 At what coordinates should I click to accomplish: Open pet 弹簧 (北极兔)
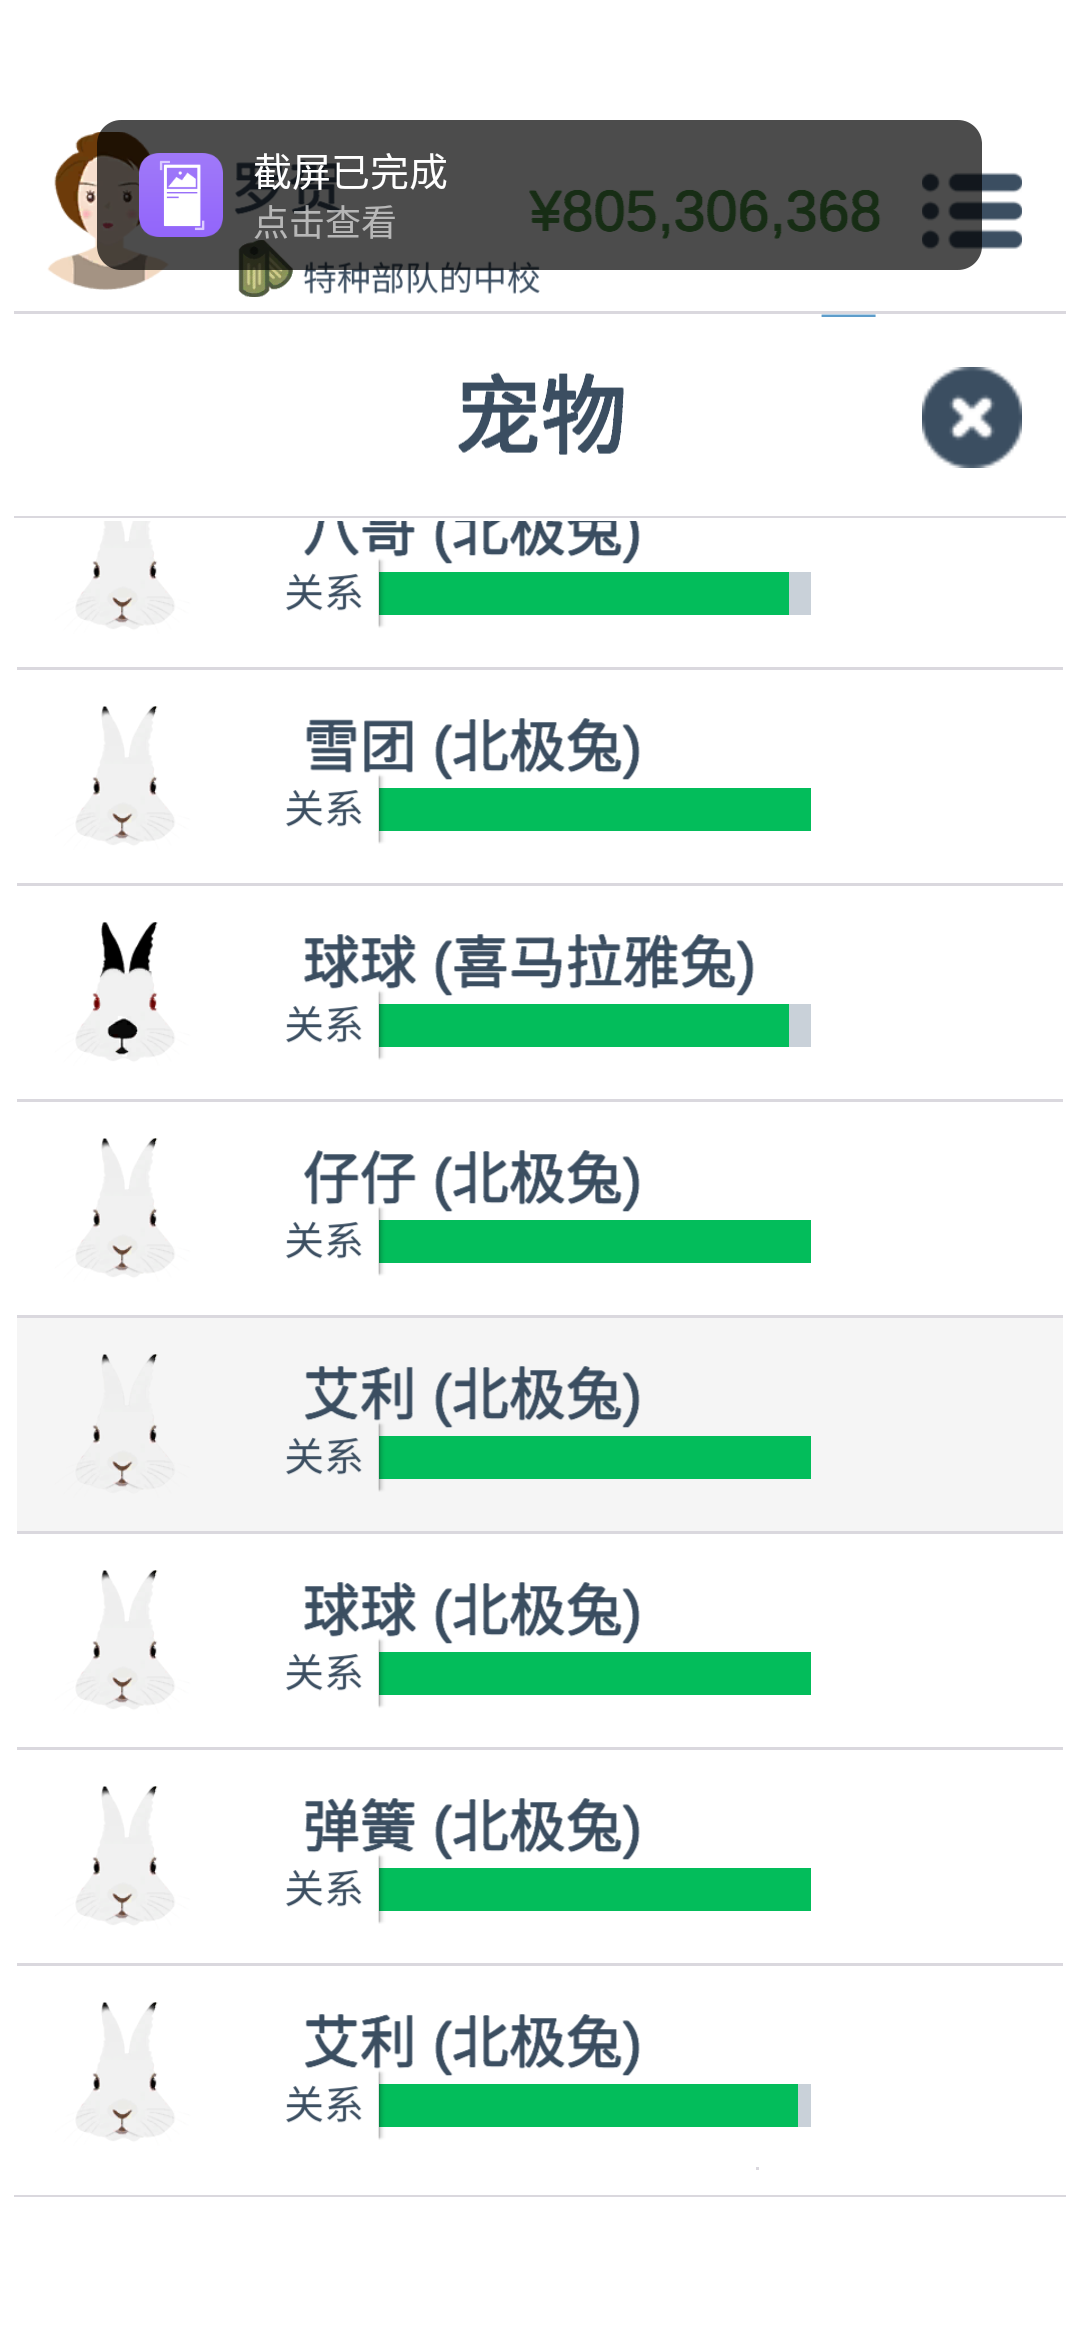540,1857
